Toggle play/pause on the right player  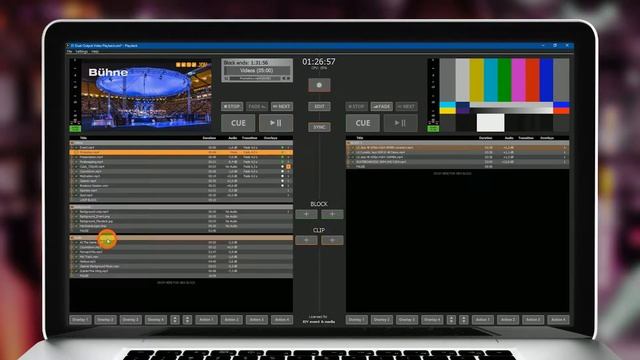pos(400,123)
